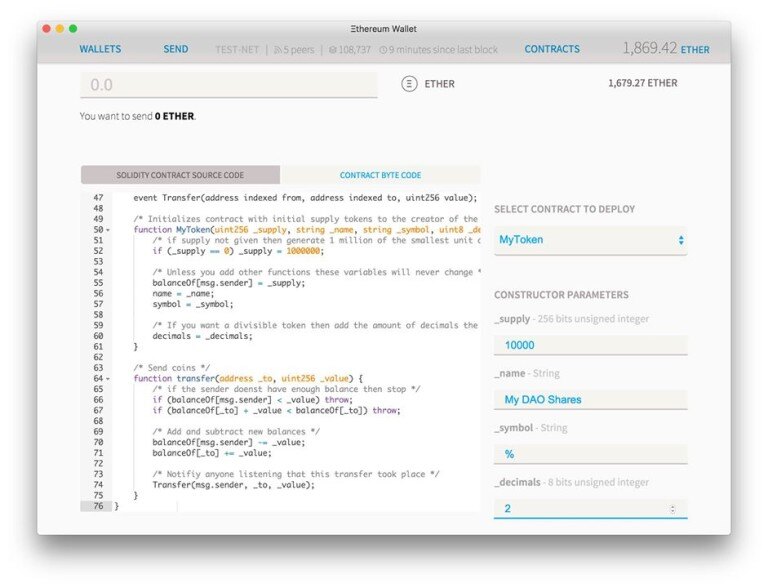This screenshot has width=768, height=588.
Task: Collapse the fold arrow at line 64
Action: tap(108, 379)
